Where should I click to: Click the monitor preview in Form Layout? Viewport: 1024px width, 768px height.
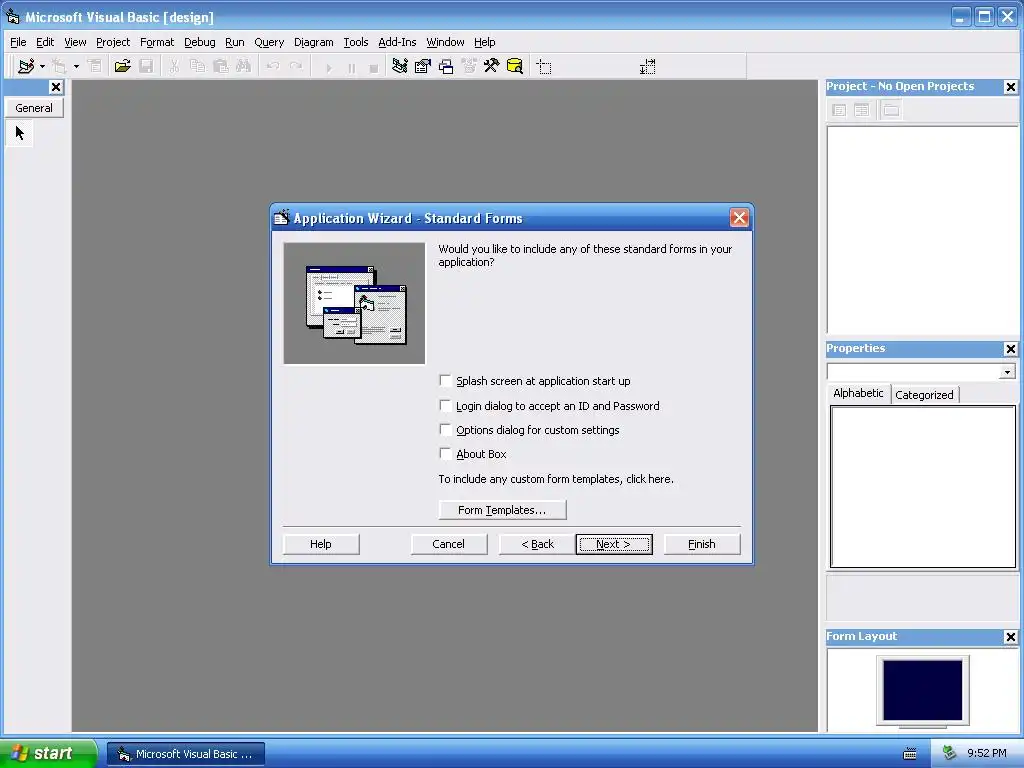[x=922, y=692]
